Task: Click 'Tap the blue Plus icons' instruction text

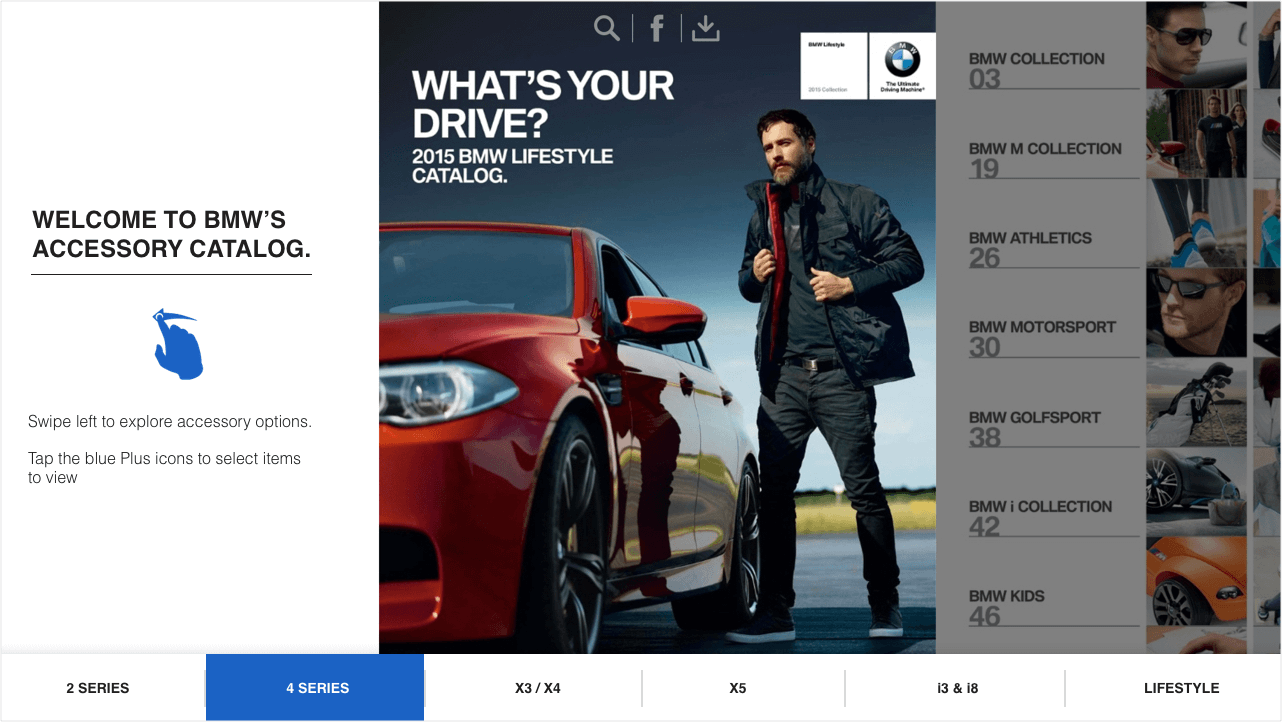Action: [x=164, y=468]
